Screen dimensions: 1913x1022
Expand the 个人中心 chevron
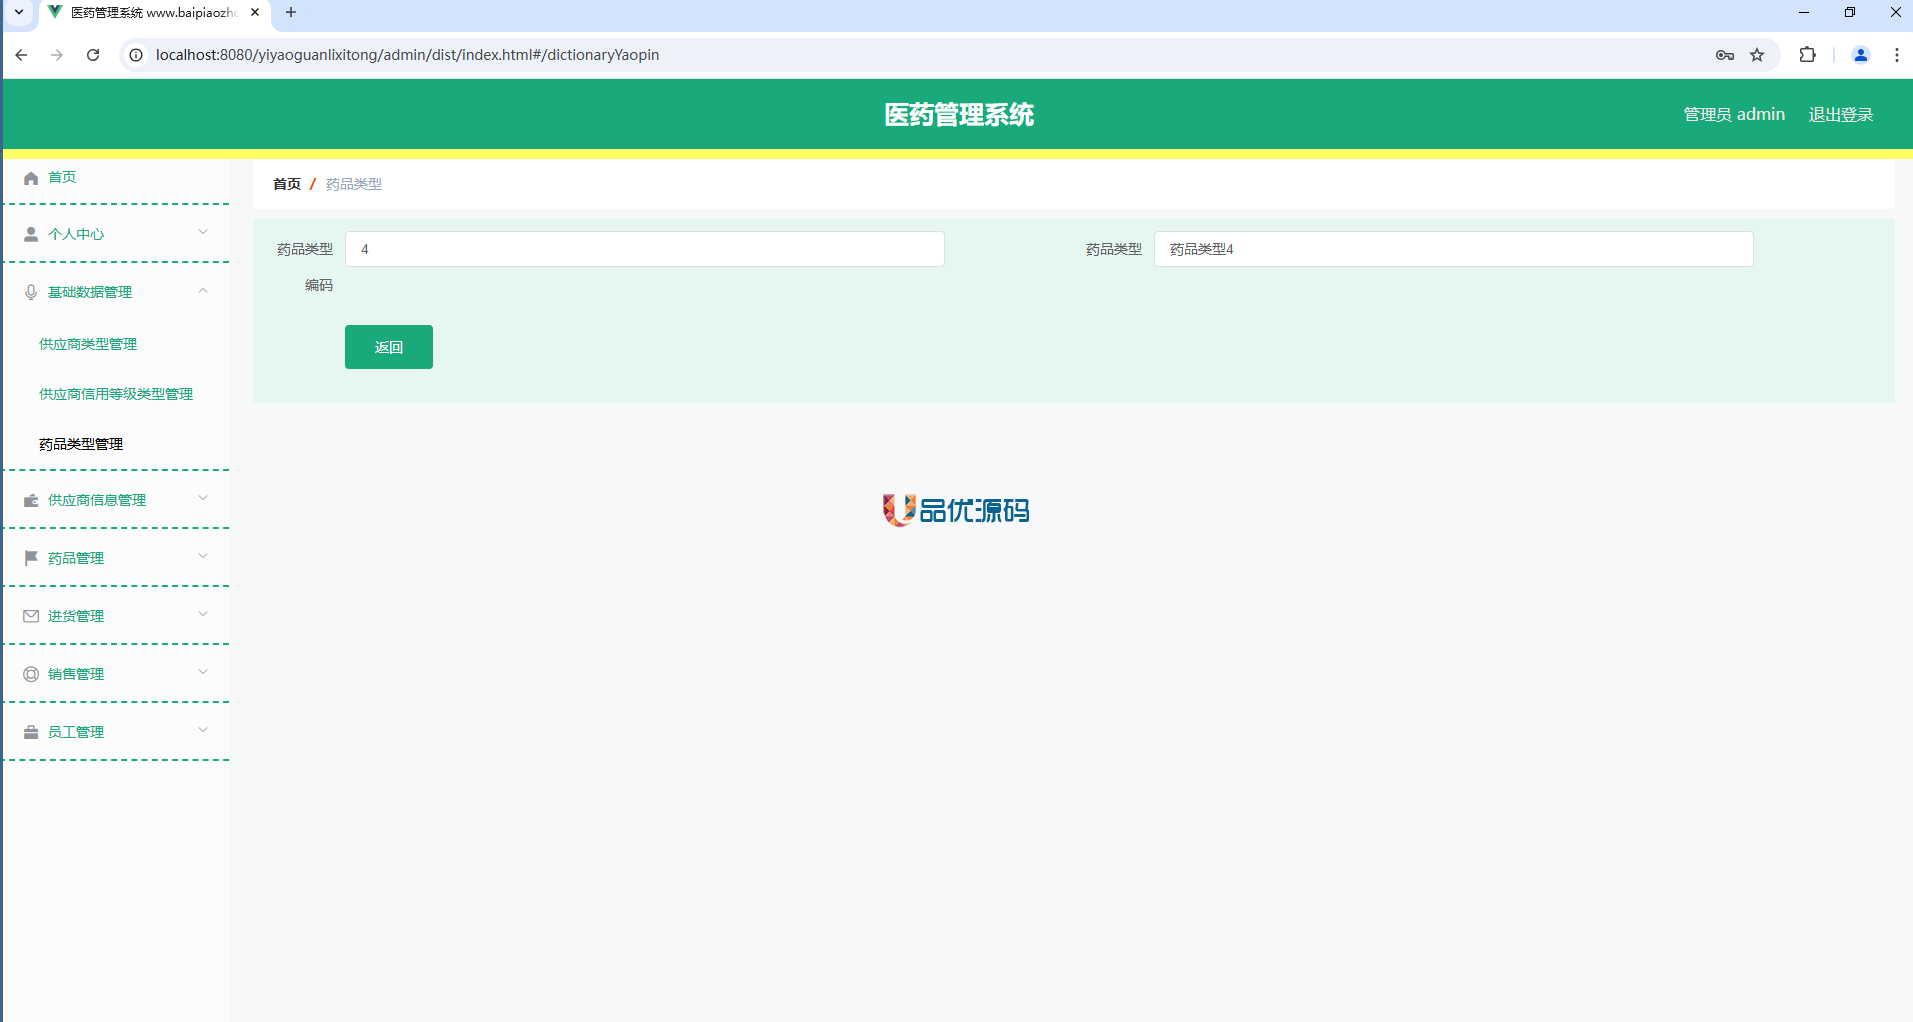click(203, 232)
